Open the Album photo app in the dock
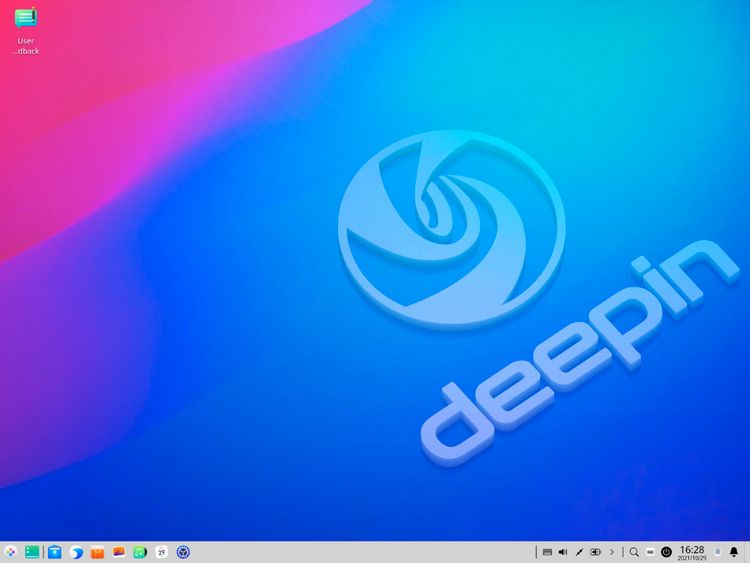The image size is (750, 563). point(119,552)
